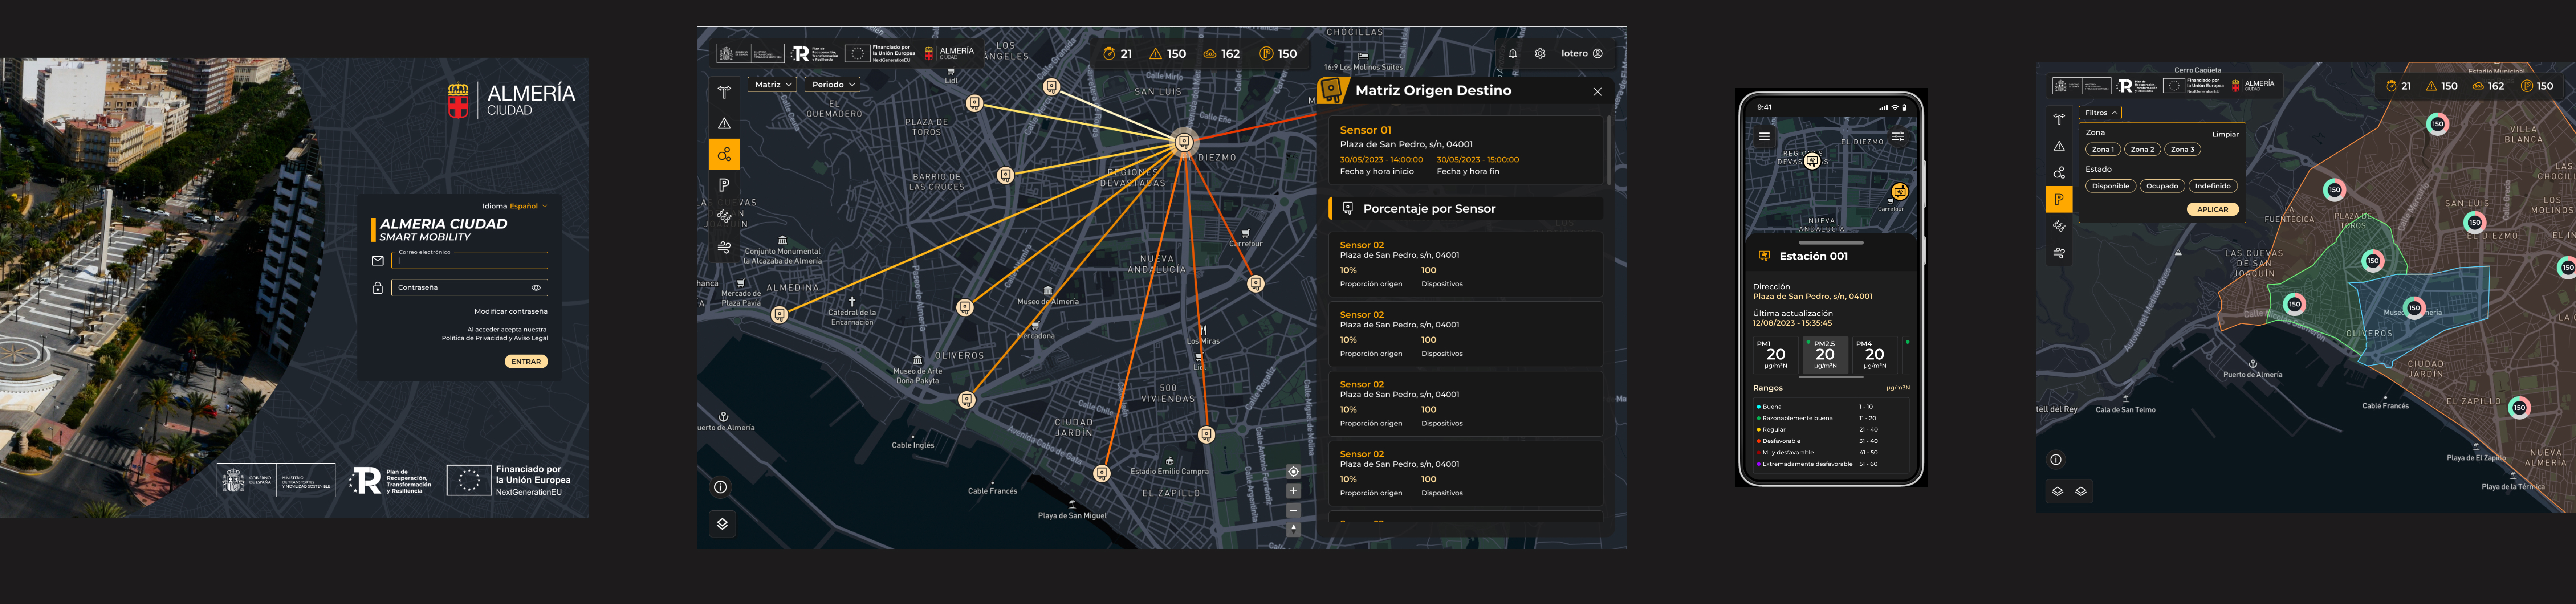Select chain-links icon in matrix map sidebar
Viewport: 2576px width, 604px height.
[x=724, y=216]
